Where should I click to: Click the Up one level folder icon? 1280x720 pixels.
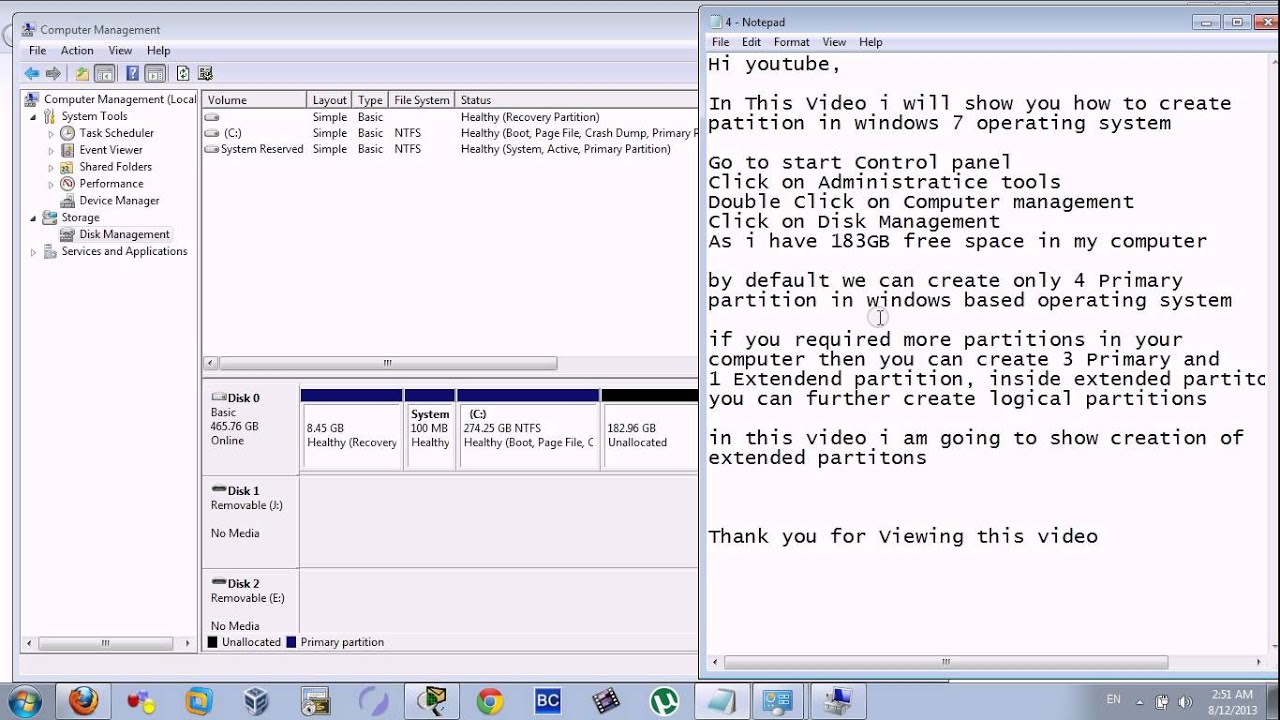82,73
